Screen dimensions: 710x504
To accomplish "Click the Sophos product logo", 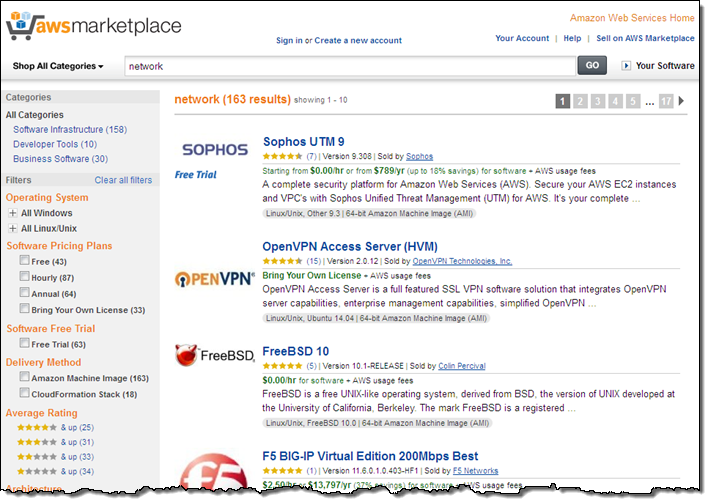I will click(214, 150).
